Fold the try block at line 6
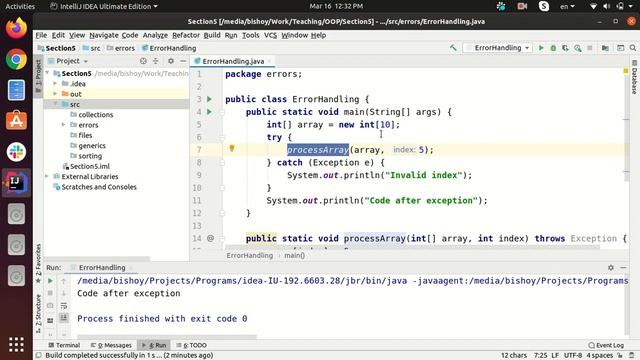The height and width of the screenshot is (360, 640). pyautogui.click(x=222, y=137)
